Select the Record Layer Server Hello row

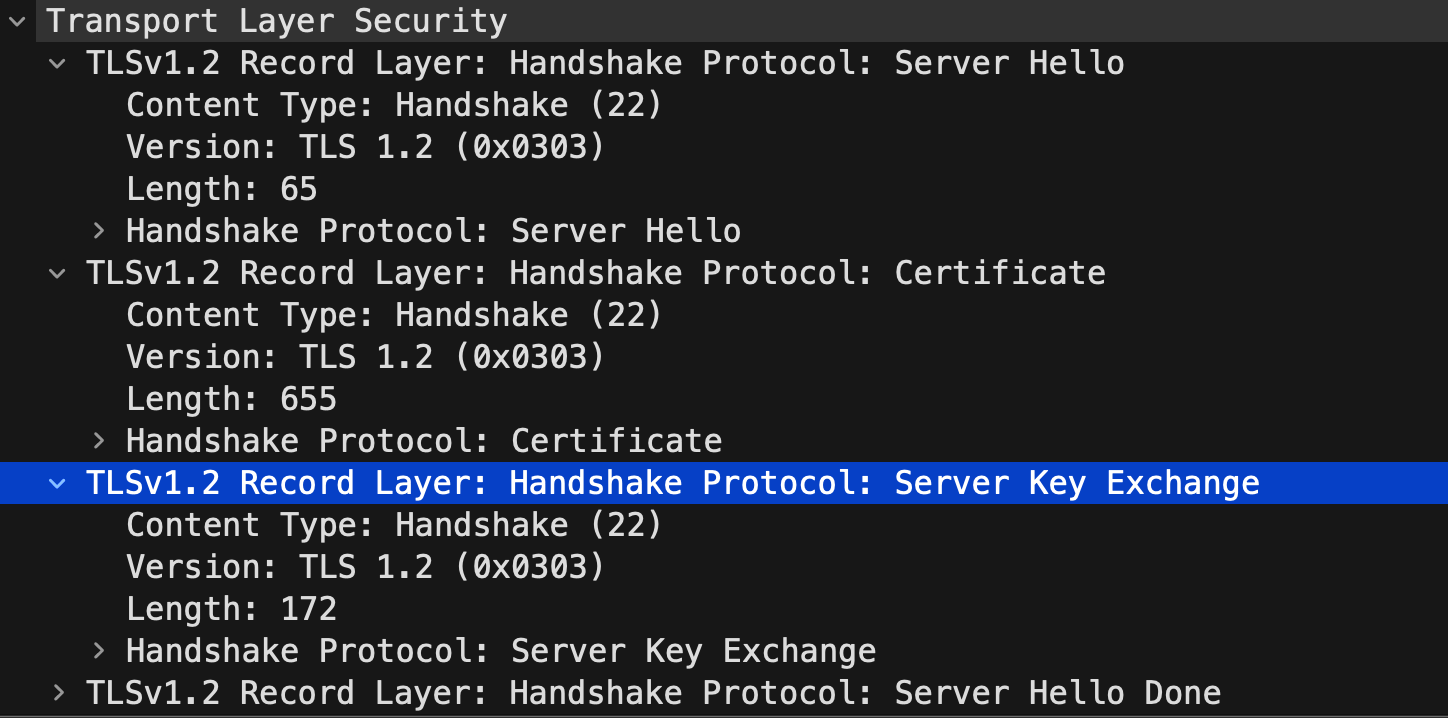[604, 63]
